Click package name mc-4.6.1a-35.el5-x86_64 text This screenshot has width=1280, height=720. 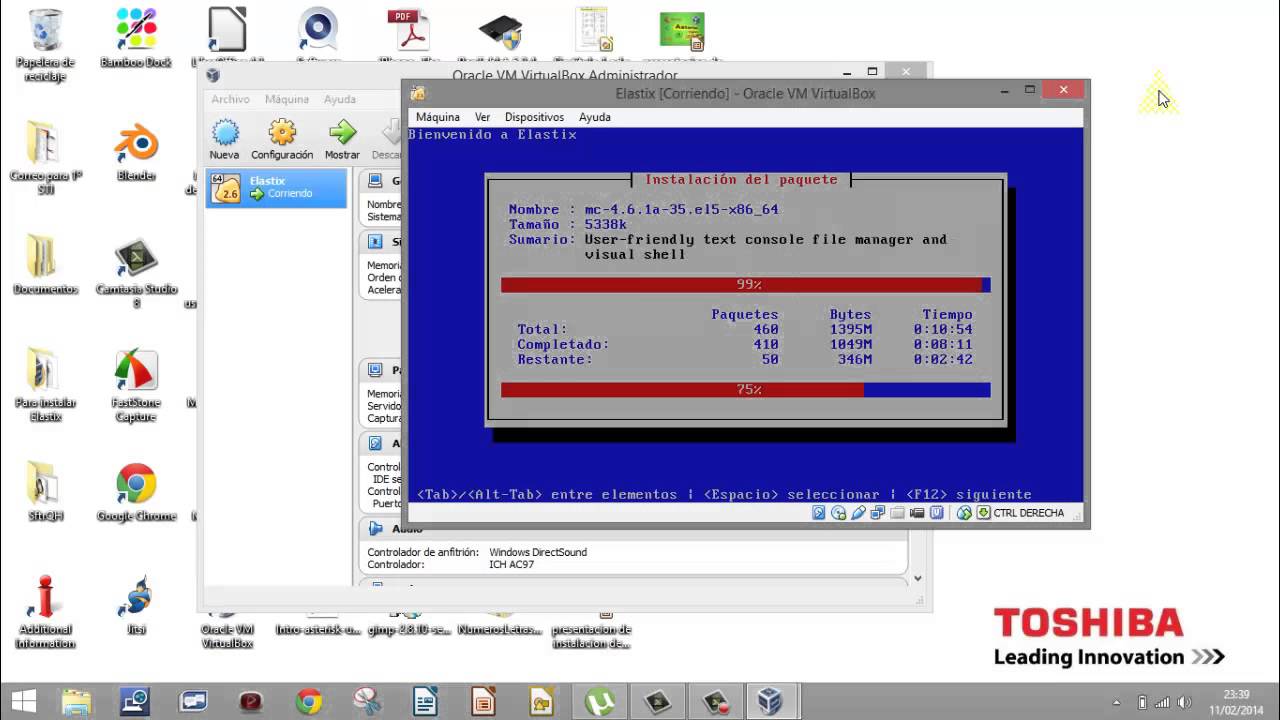(x=681, y=210)
